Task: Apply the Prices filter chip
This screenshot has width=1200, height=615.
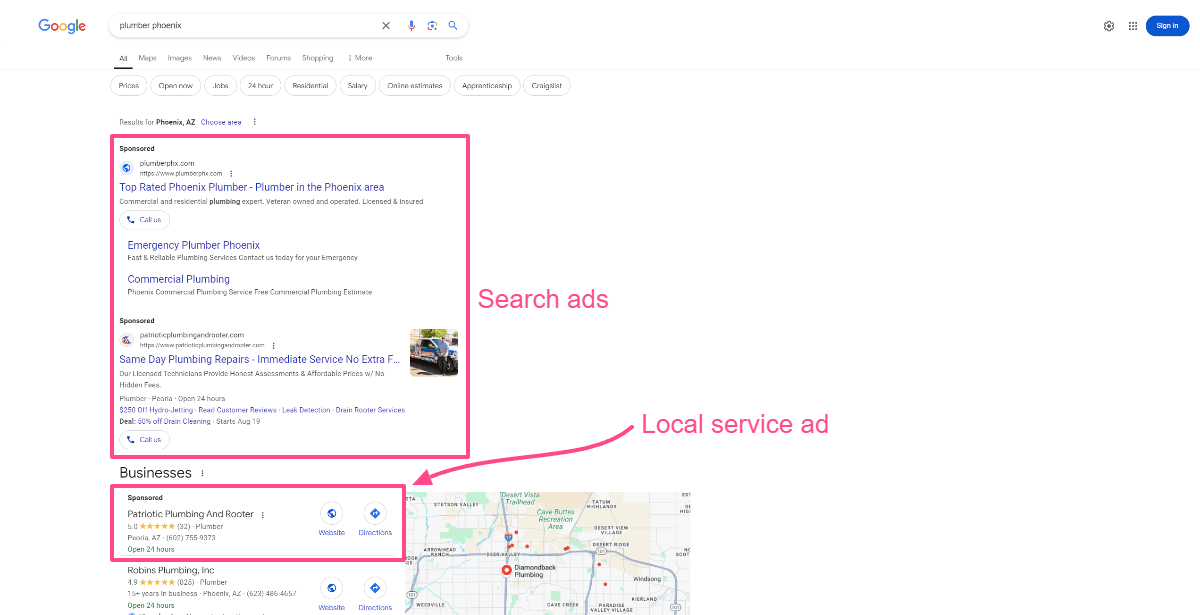Action: (129, 86)
